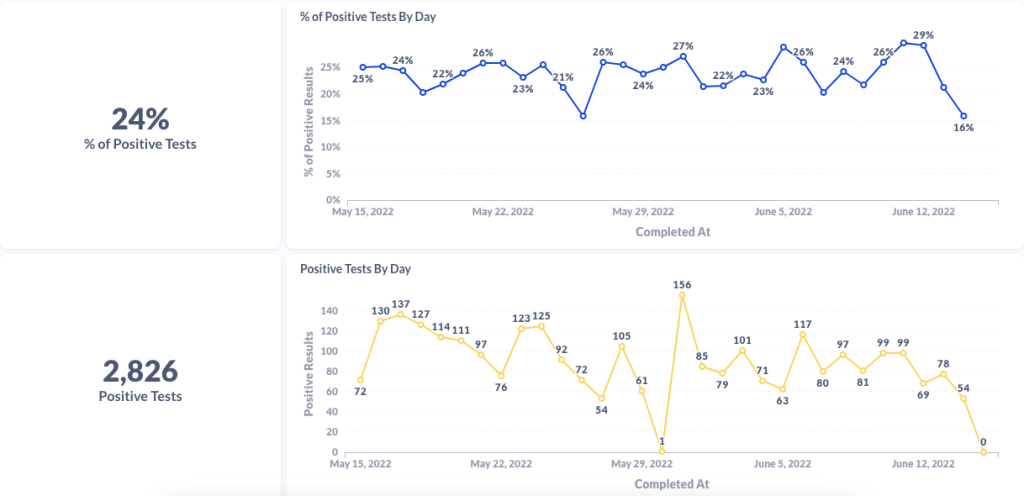
Task: Open the '% of Positive Tests By Day' chart title
Action: [x=368, y=17]
